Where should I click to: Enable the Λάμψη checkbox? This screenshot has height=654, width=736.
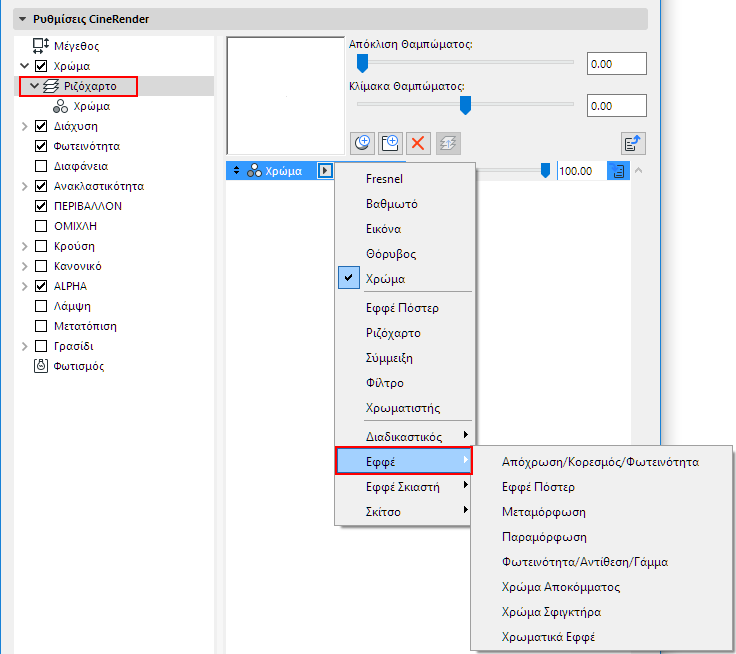[x=41, y=306]
